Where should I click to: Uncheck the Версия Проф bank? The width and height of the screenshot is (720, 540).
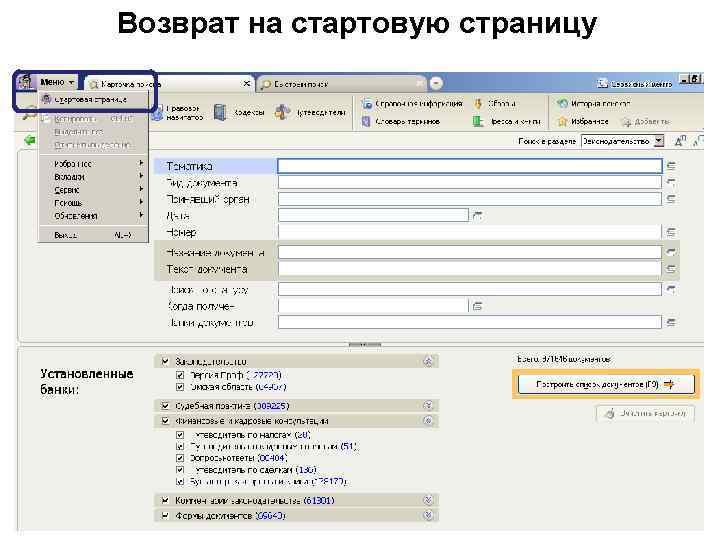[x=180, y=375]
